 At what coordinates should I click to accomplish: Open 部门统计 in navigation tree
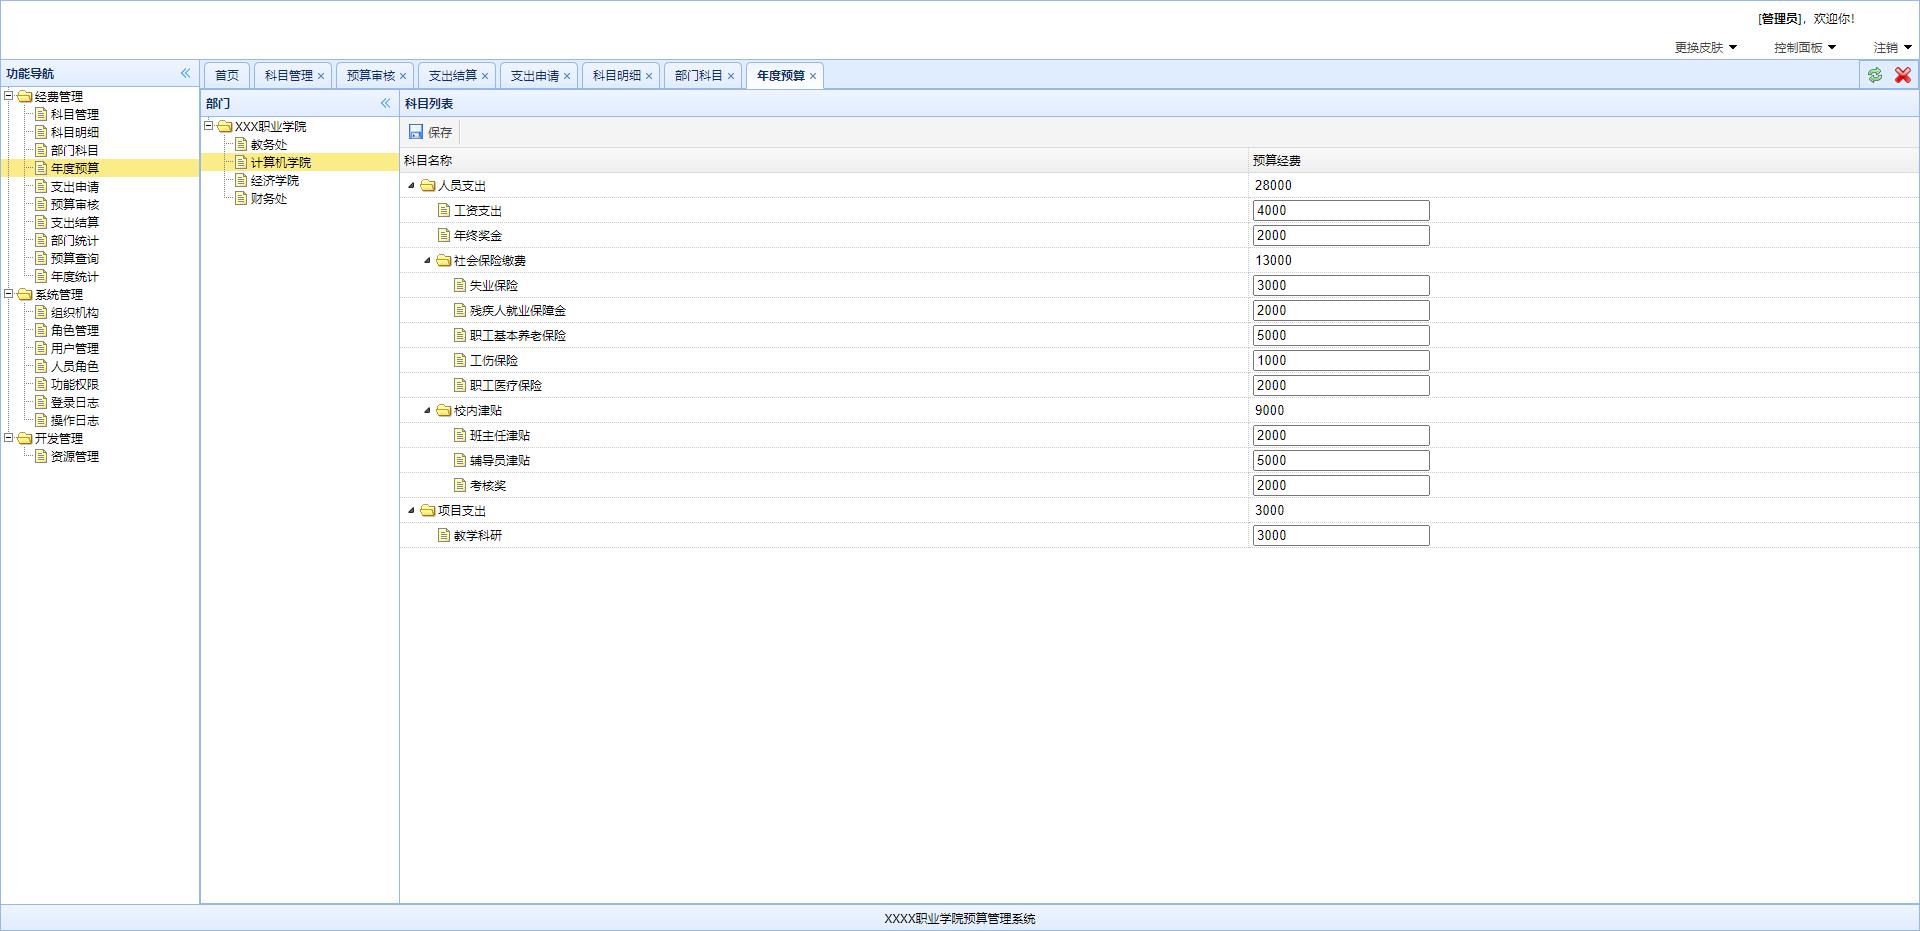(75, 240)
